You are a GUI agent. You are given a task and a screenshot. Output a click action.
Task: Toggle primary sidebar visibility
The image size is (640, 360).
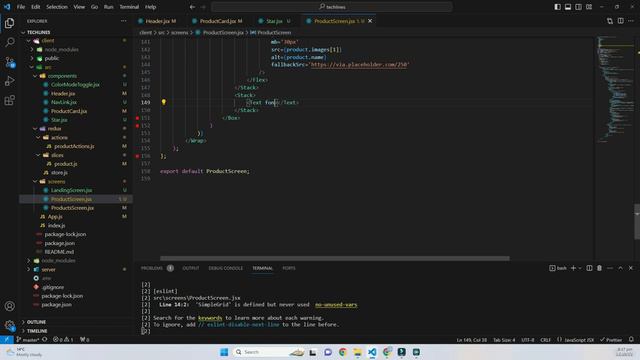point(558,7)
